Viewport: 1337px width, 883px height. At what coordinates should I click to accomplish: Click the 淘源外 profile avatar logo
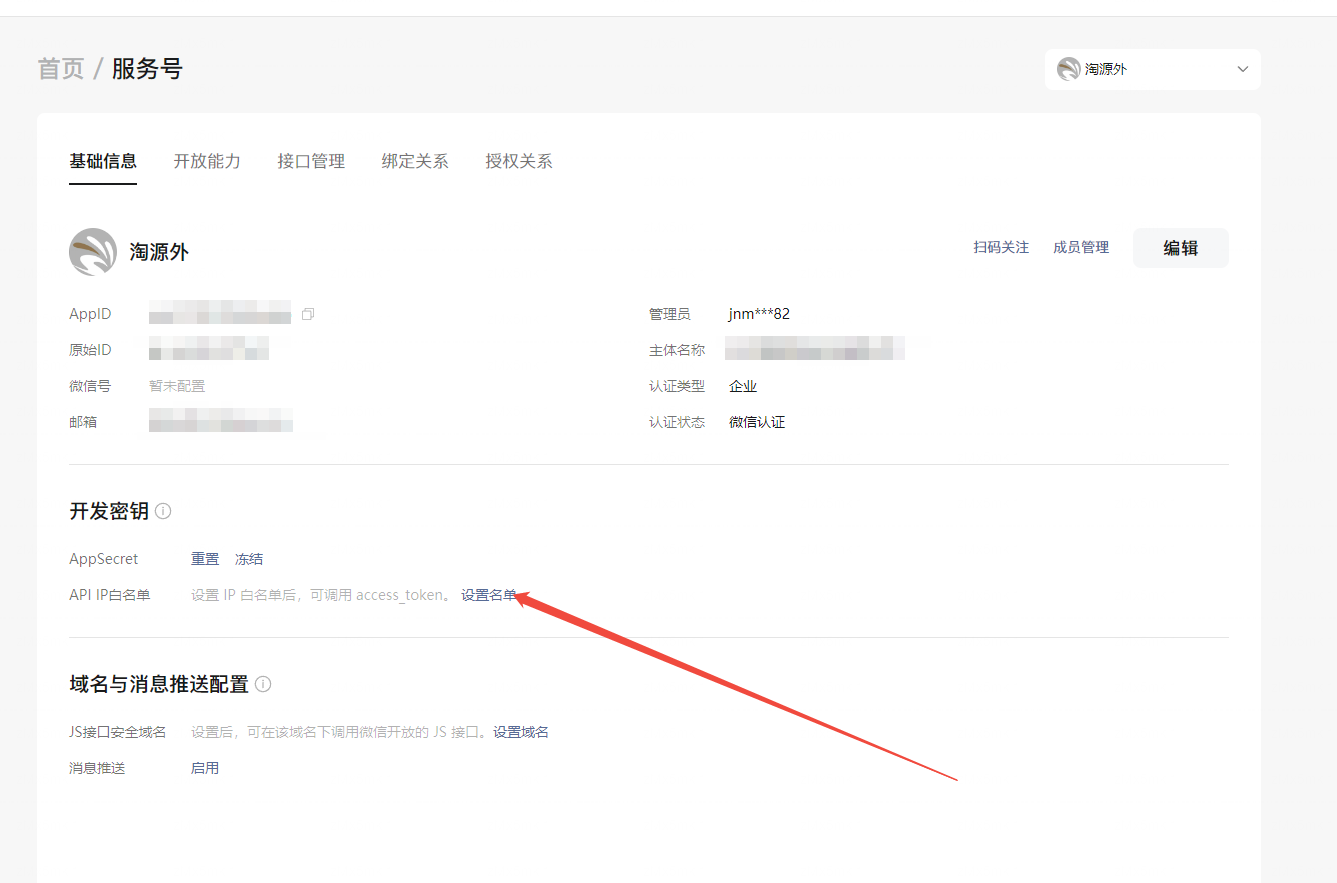pos(93,252)
